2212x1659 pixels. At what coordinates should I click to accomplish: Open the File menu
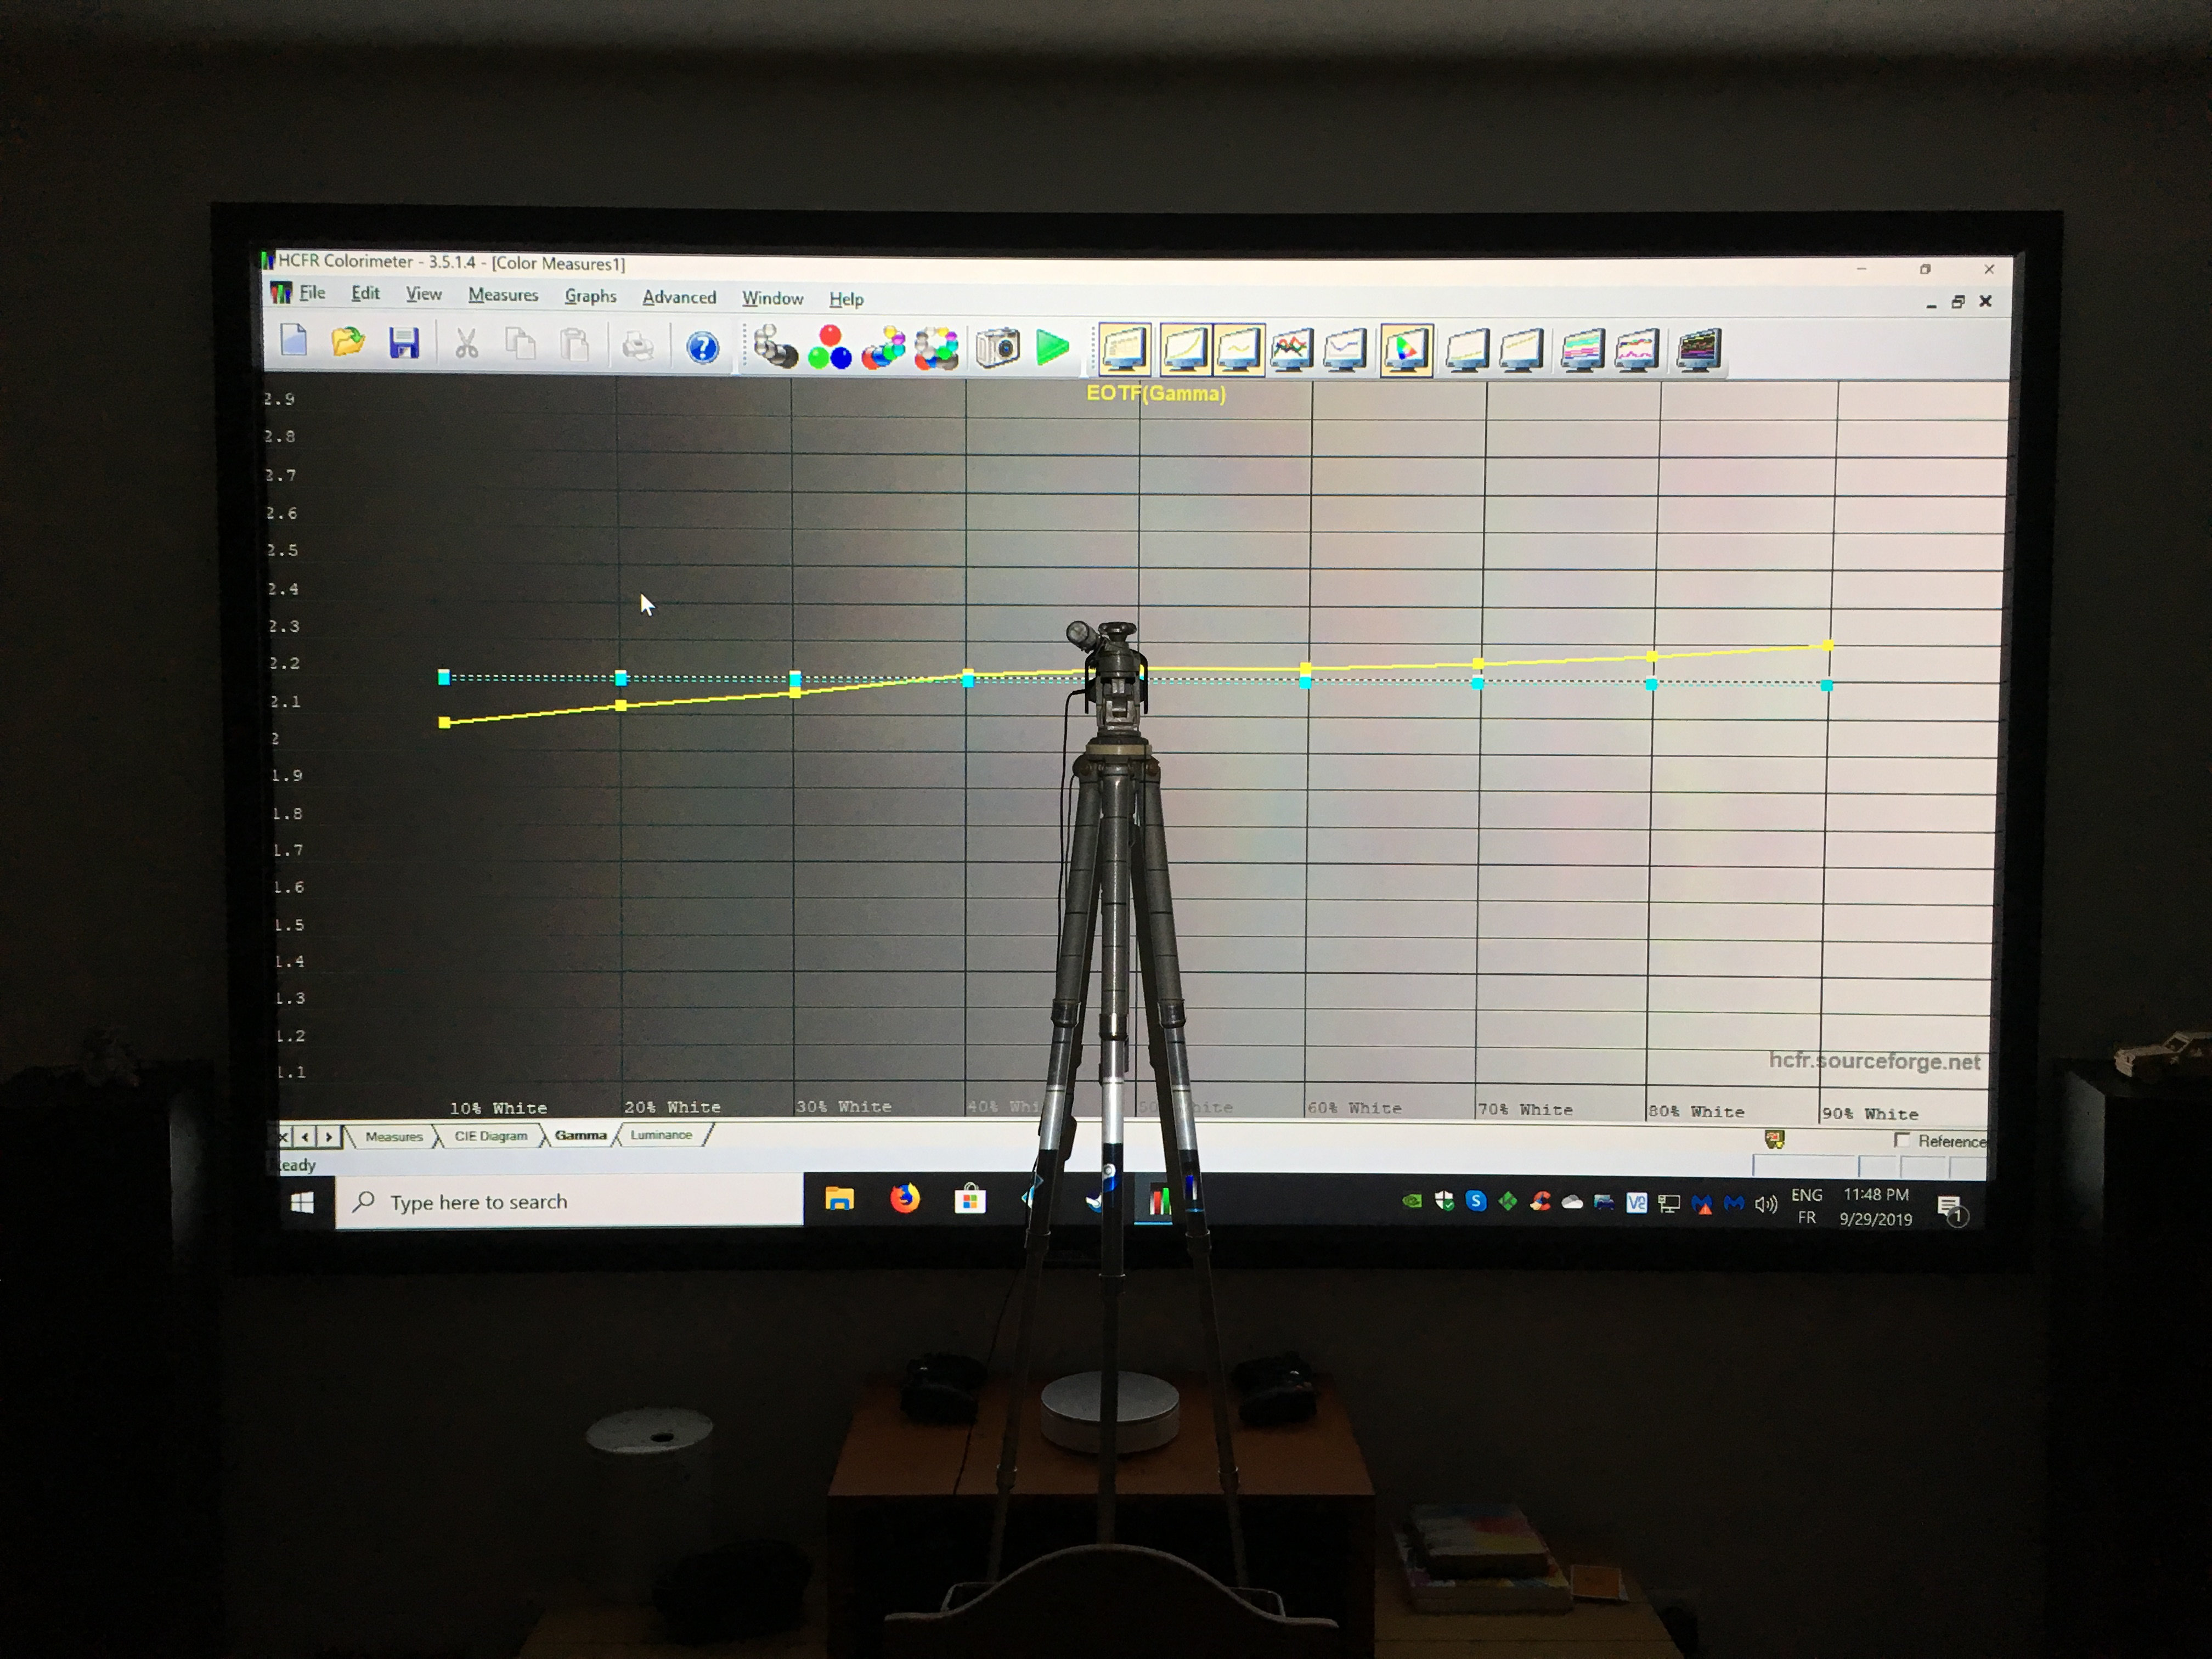click(x=312, y=293)
